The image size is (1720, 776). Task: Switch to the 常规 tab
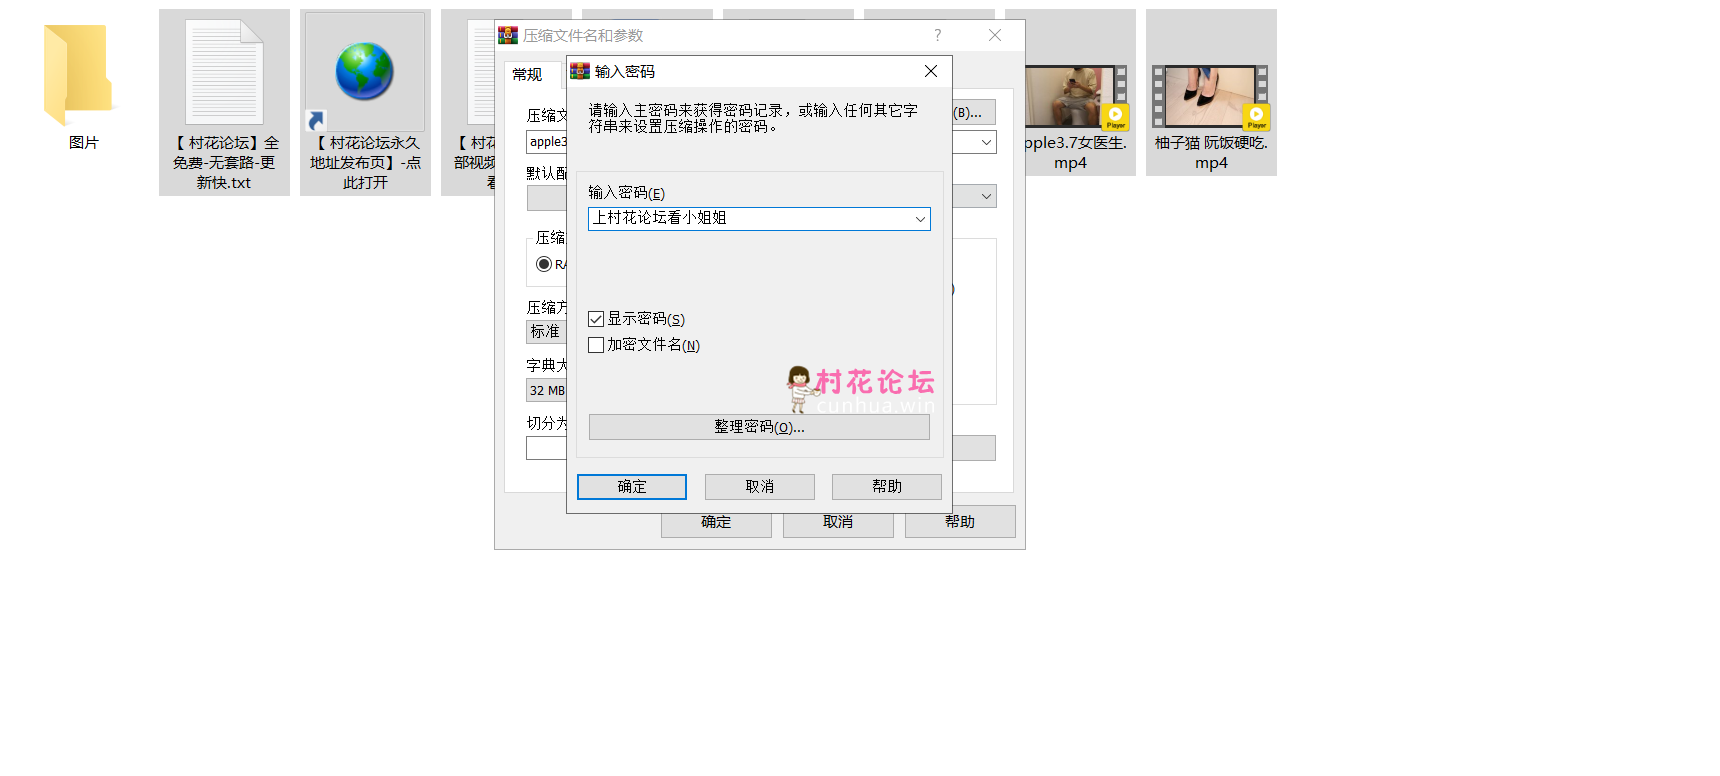(x=528, y=74)
